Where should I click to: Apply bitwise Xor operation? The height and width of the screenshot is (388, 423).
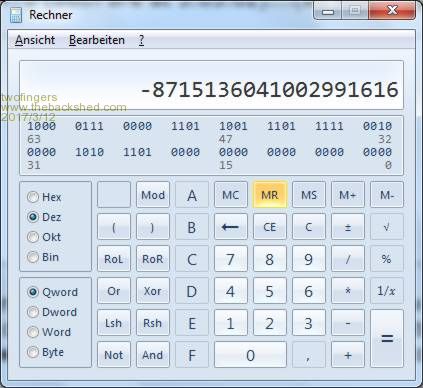coord(153,291)
